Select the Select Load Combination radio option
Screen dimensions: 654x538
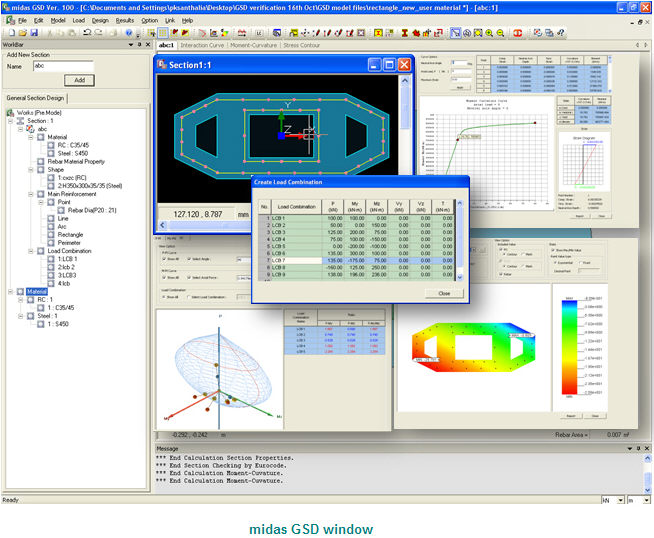coord(189,297)
